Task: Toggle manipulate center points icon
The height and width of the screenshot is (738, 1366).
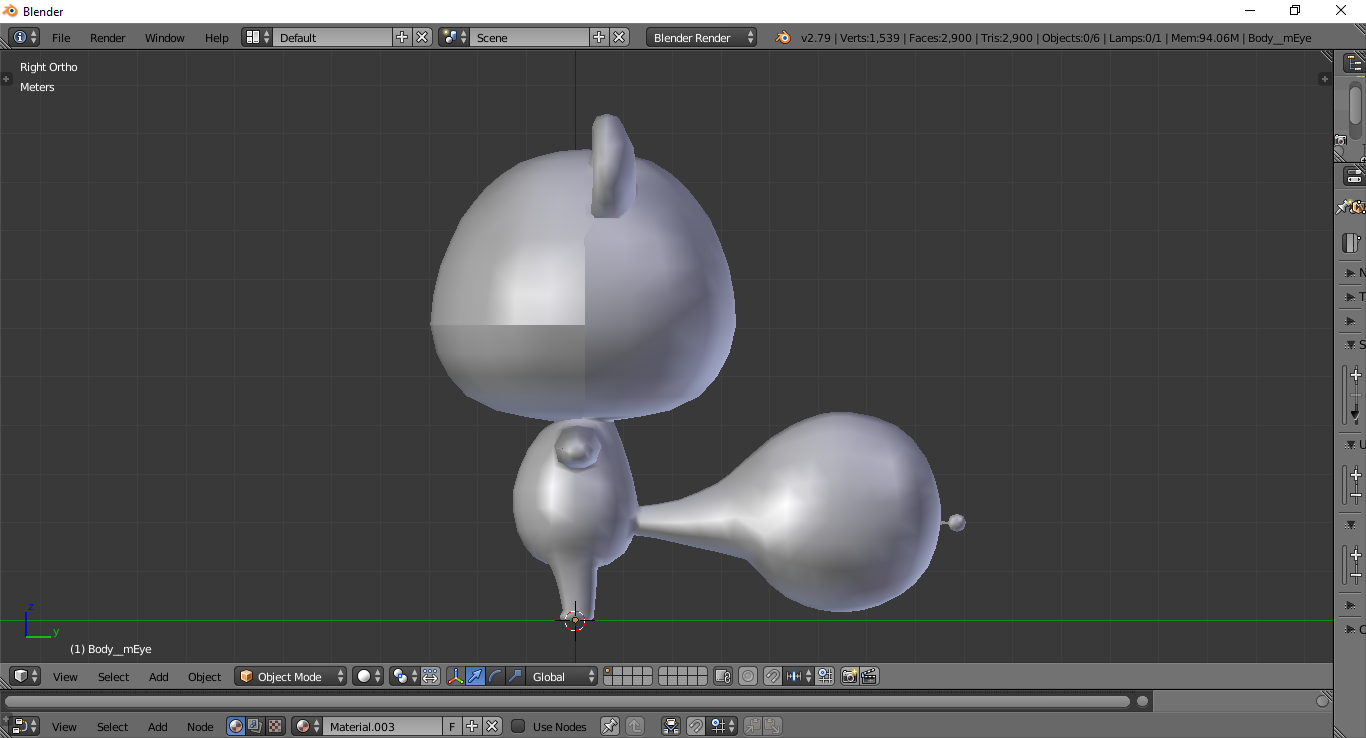Action: point(430,676)
